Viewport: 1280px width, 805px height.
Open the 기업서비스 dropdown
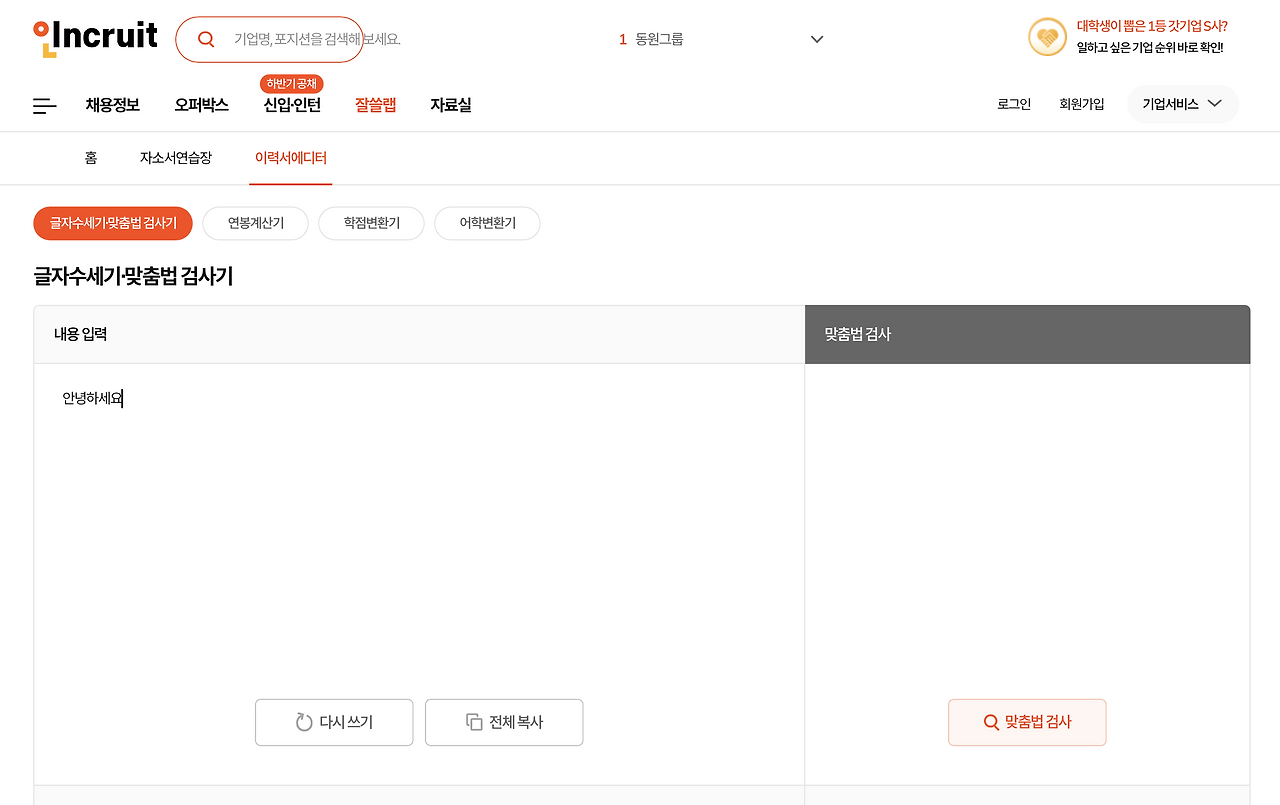[1183, 104]
